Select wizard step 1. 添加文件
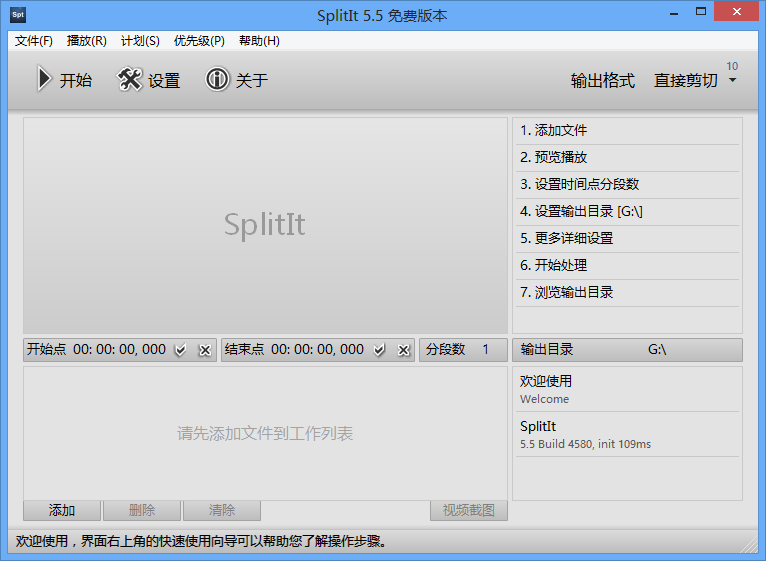The image size is (766, 561). (553, 130)
